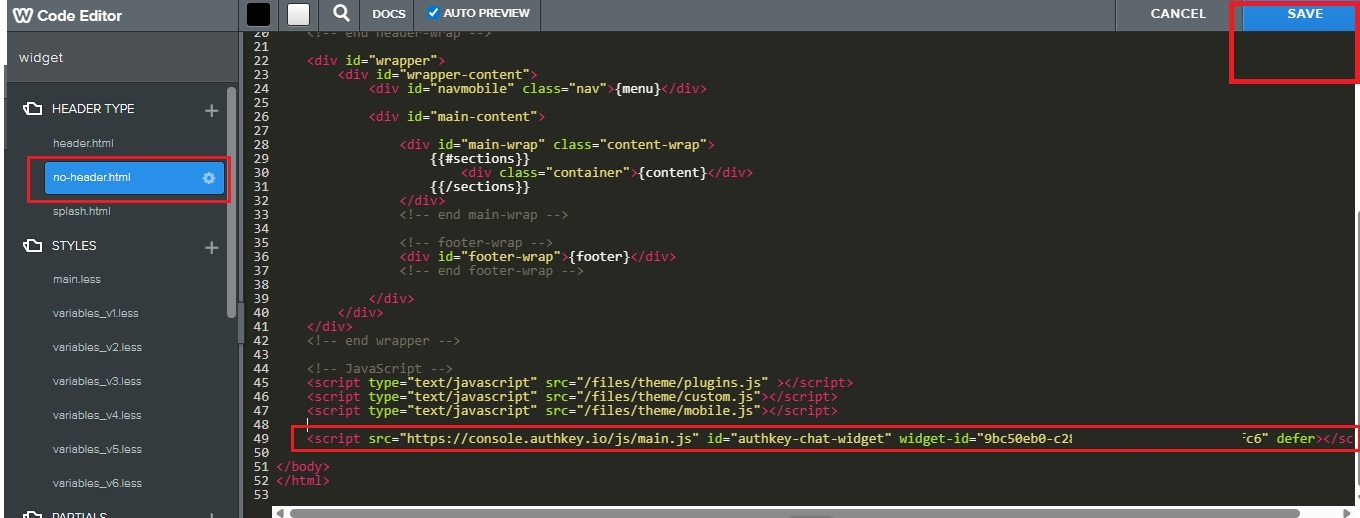Click the Cancel button
The width and height of the screenshot is (1360, 518).
click(1178, 14)
